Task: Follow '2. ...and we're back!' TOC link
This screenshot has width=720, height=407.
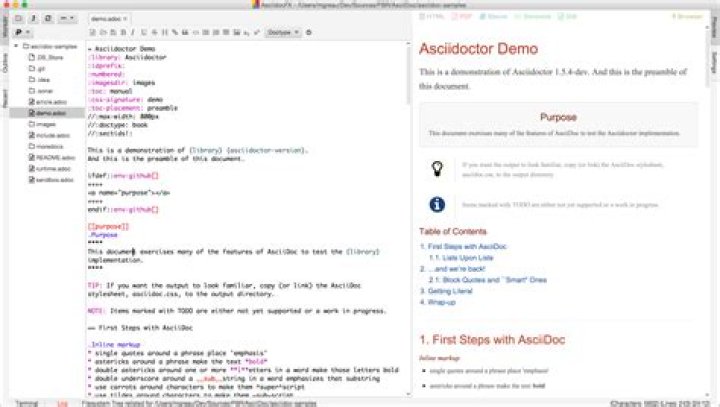Action: coord(452,269)
